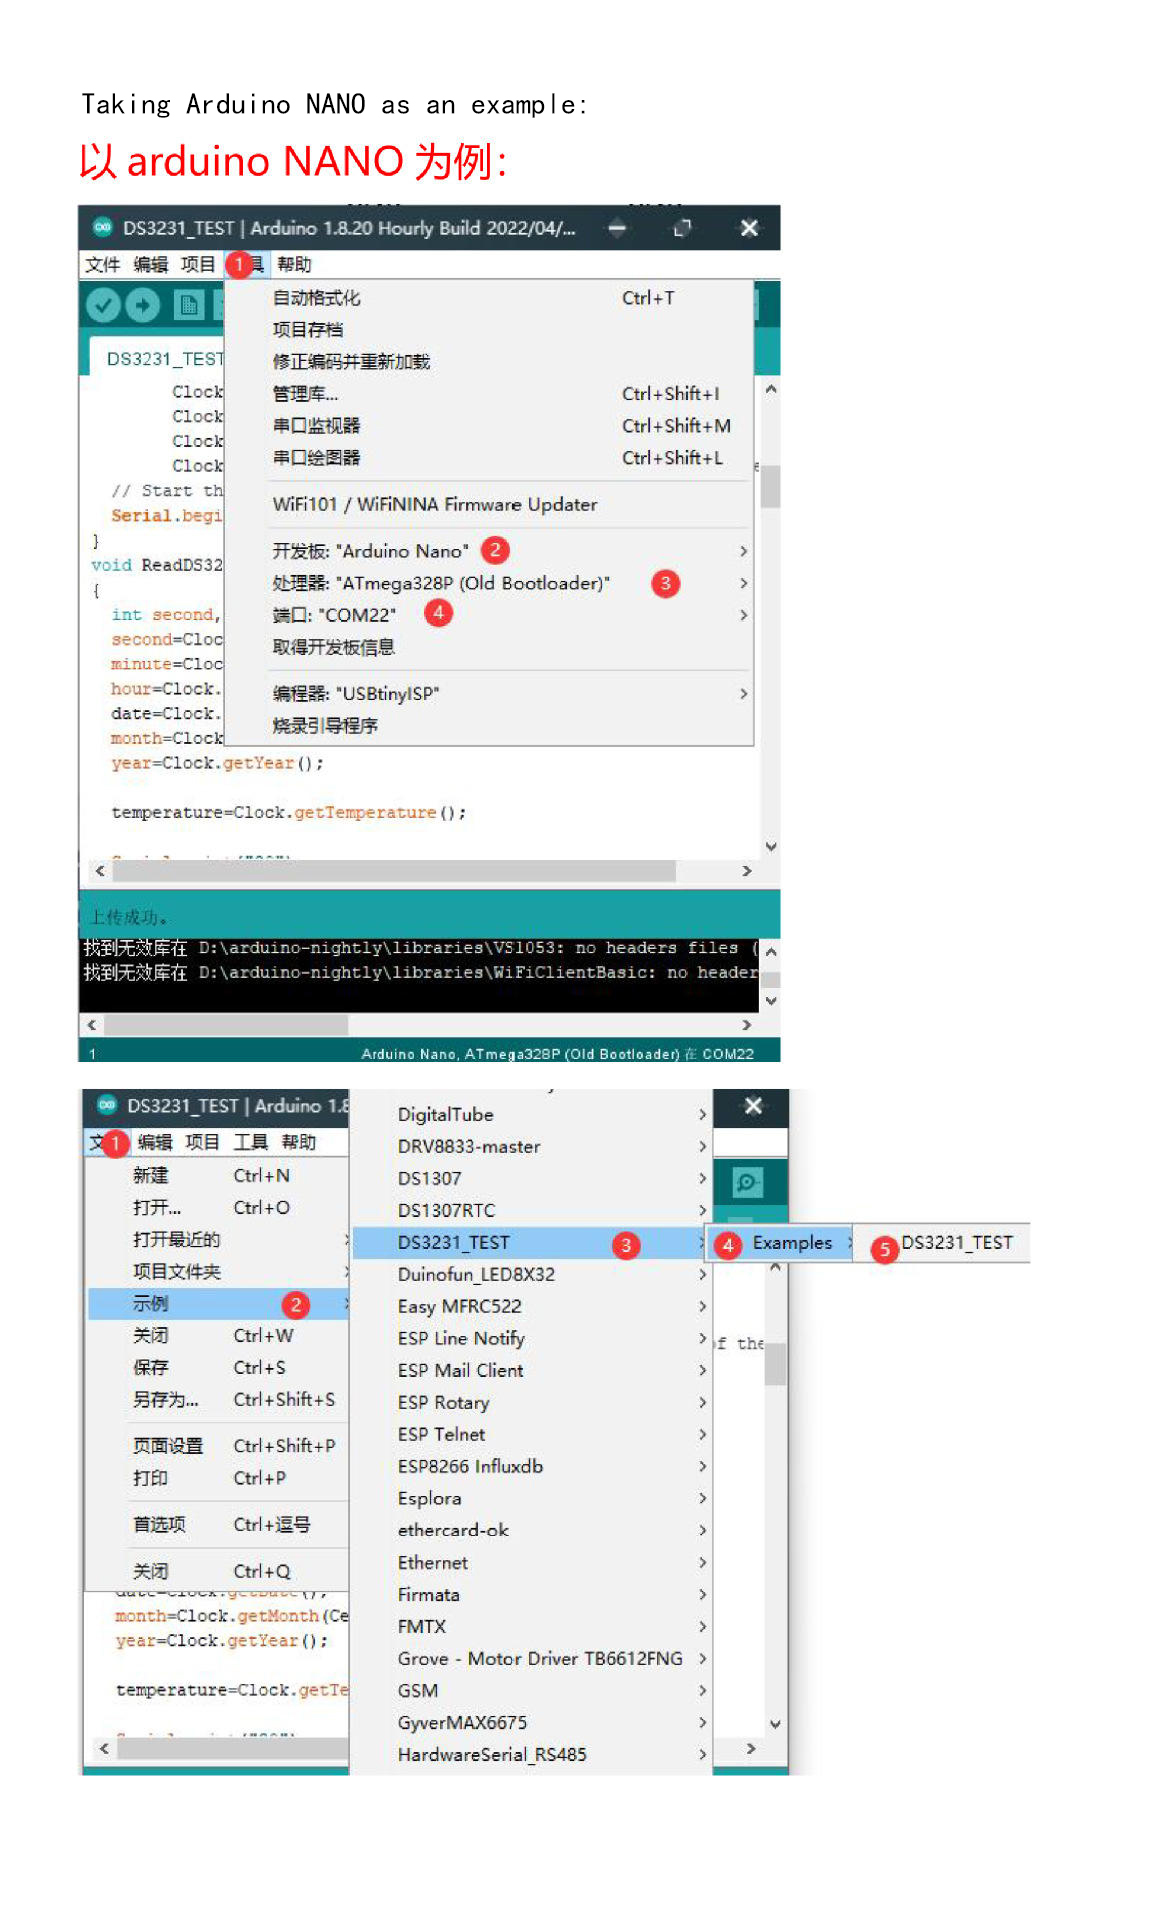Choose 修正编码并重新加载 entry
The width and height of the screenshot is (1164, 1920).
coord(489,362)
